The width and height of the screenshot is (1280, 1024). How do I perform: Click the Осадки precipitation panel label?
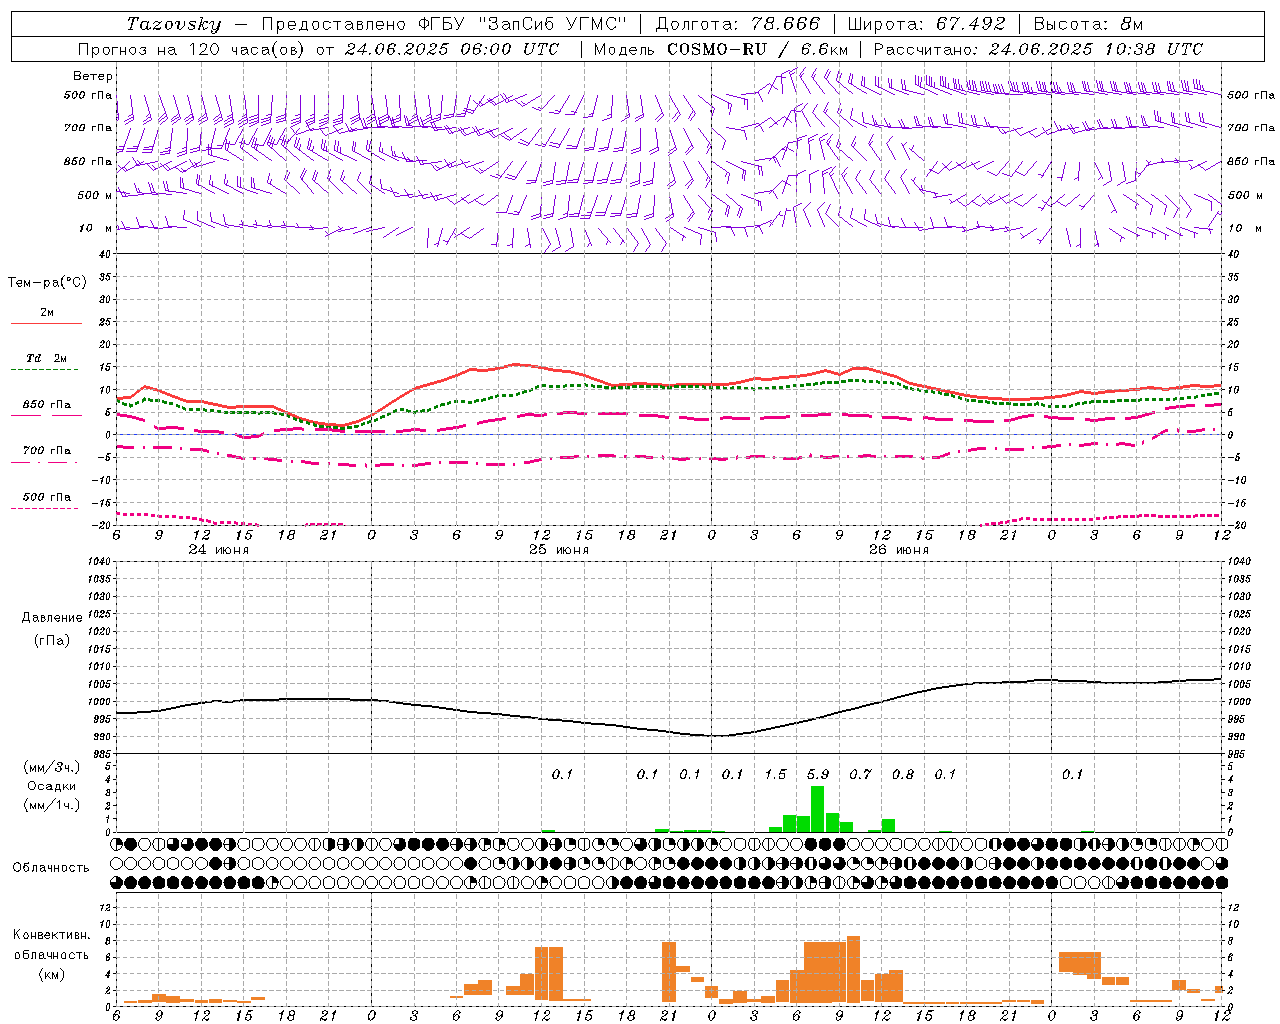pos(51,786)
